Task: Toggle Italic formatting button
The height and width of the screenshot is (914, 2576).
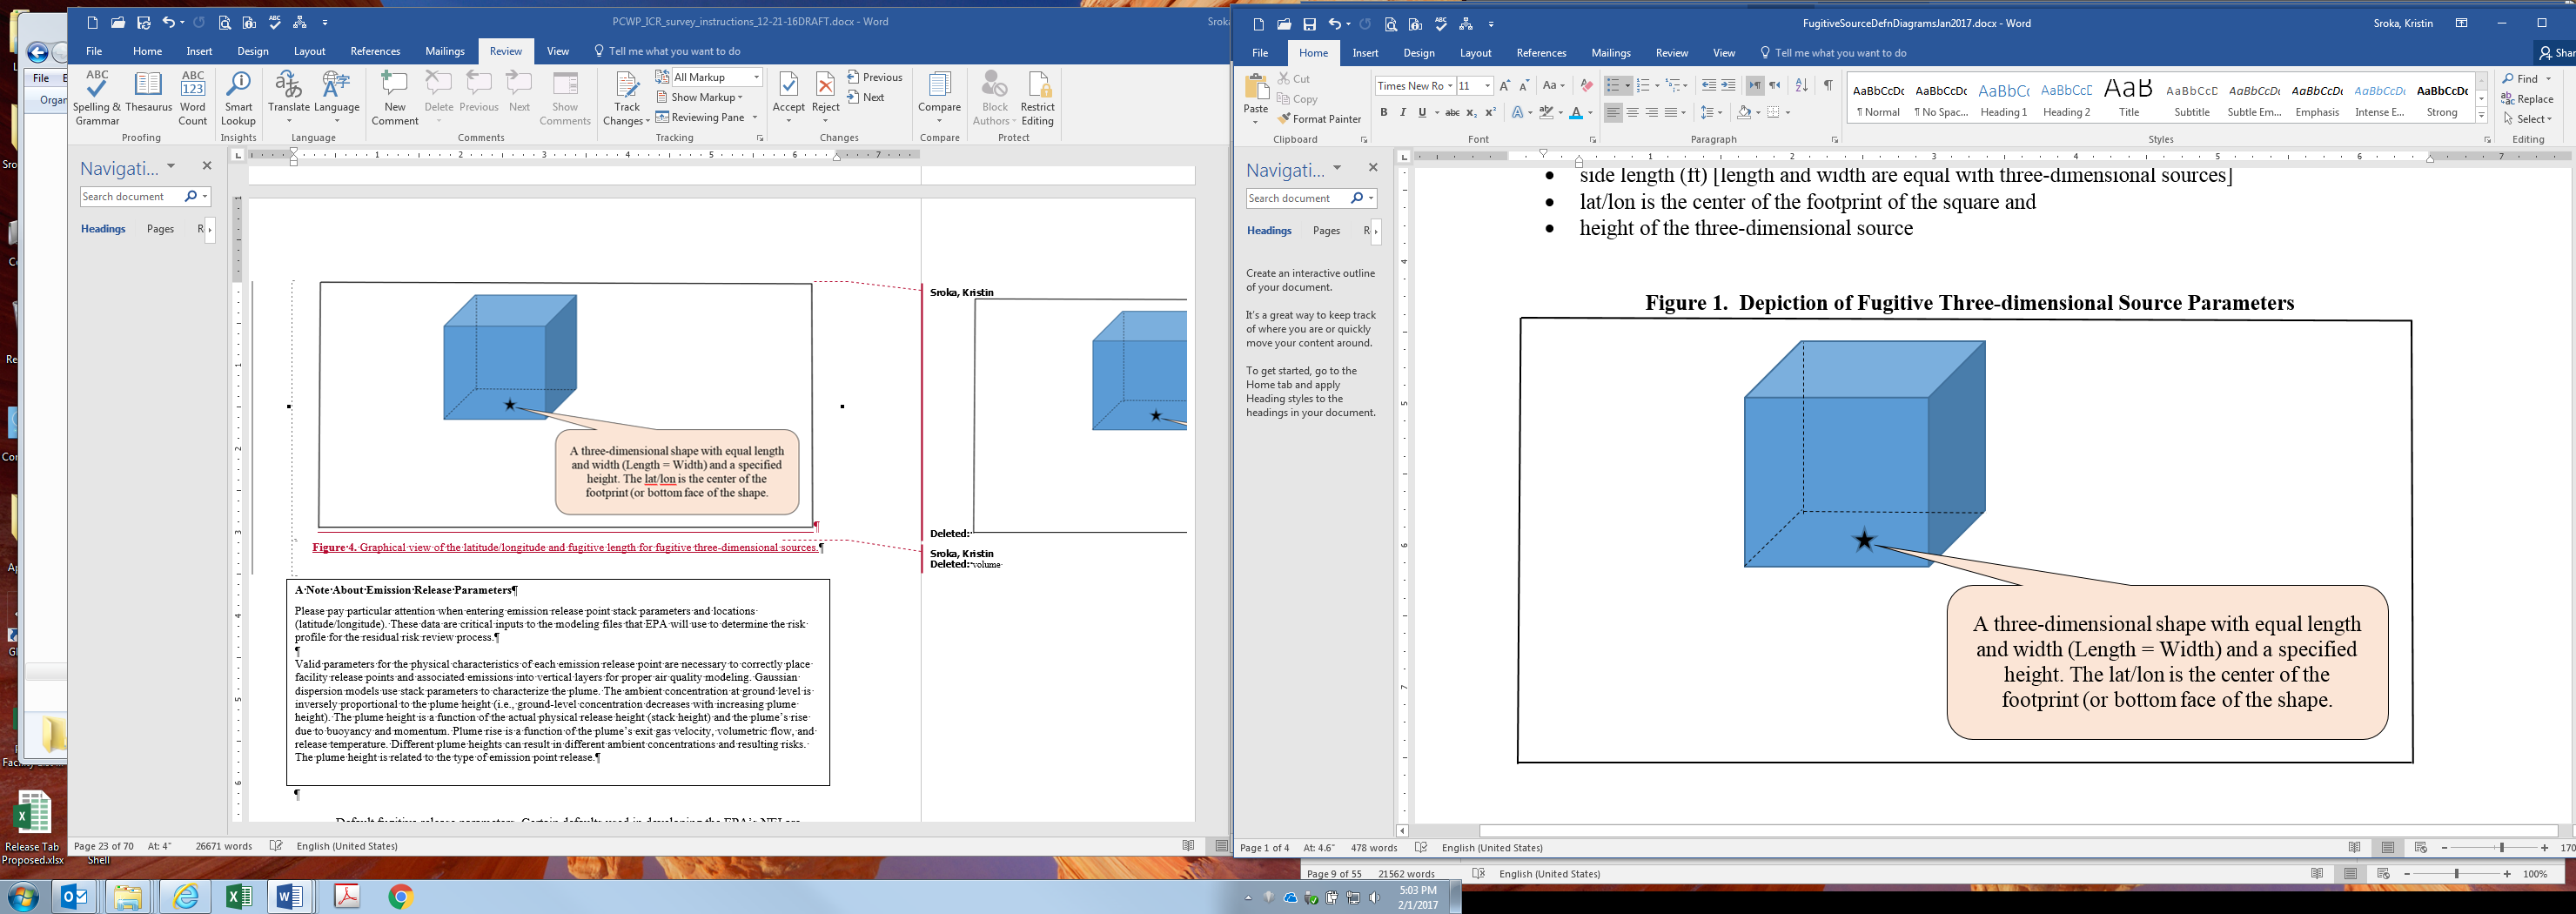Action: 1403,113
